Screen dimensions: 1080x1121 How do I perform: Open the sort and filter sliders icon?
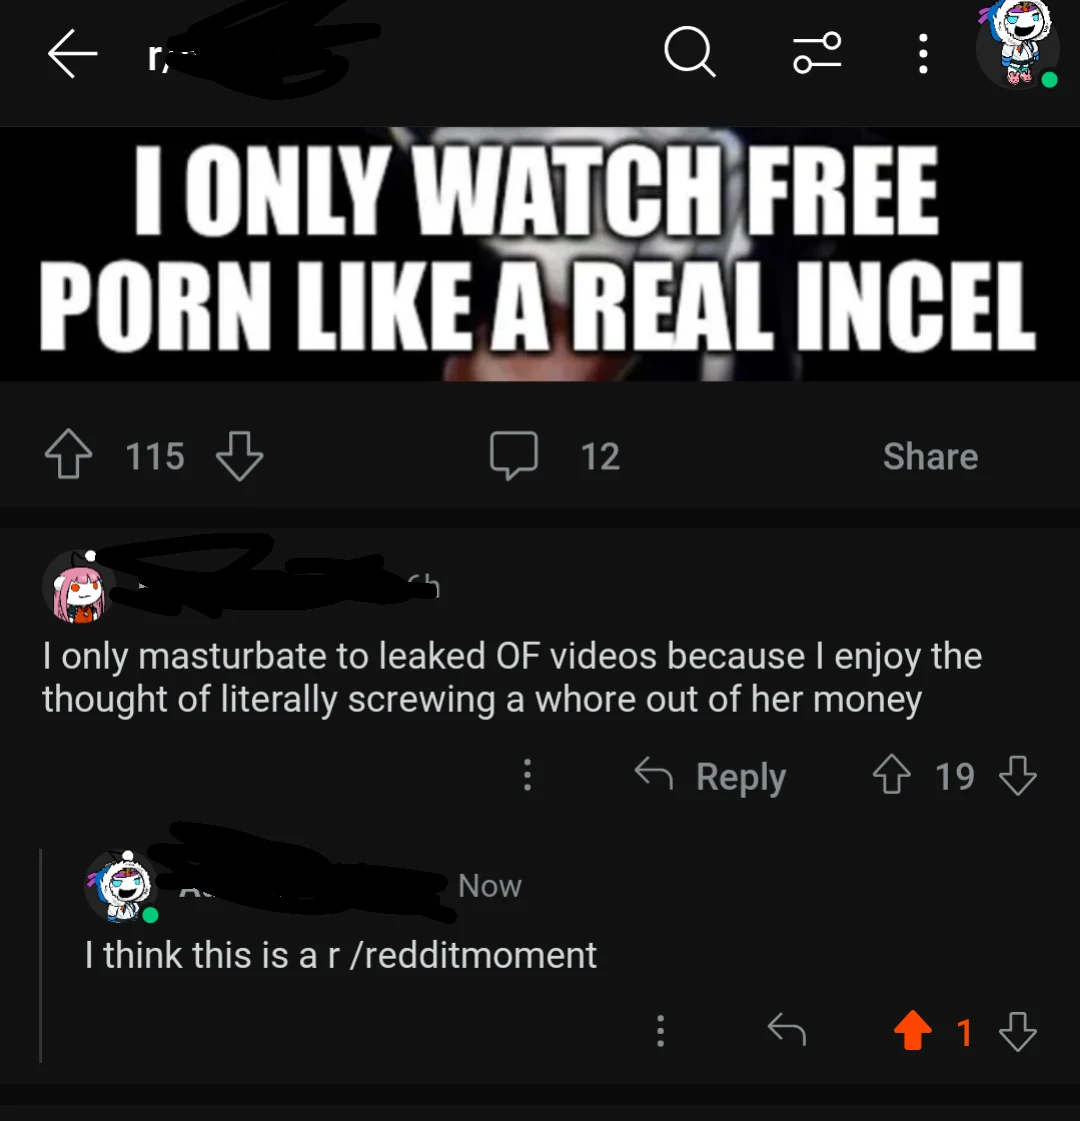coord(817,53)
